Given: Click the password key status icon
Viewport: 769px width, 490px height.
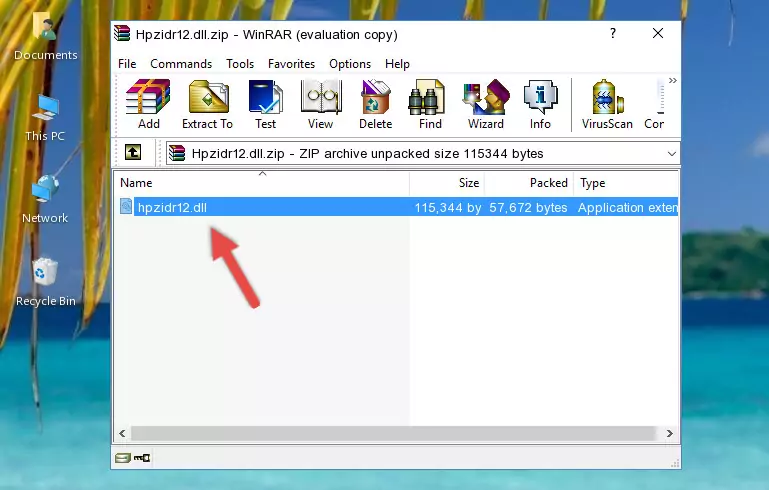Looking at the screenshot, I should (x=142, y=458).
